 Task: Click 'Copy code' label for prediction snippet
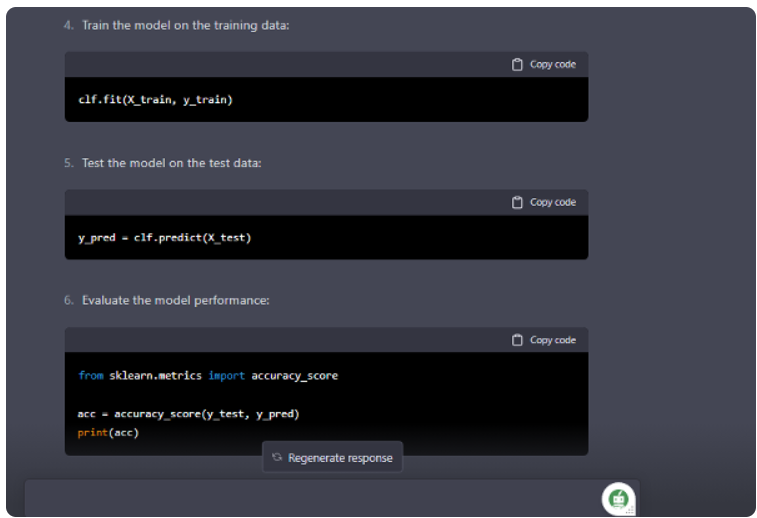553,202
